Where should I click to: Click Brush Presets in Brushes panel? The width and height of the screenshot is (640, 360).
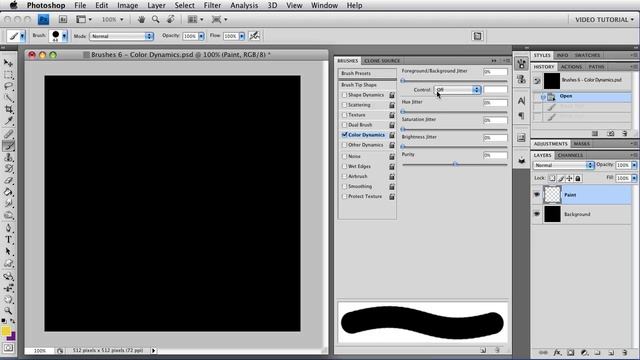click(x=367, y=73)
